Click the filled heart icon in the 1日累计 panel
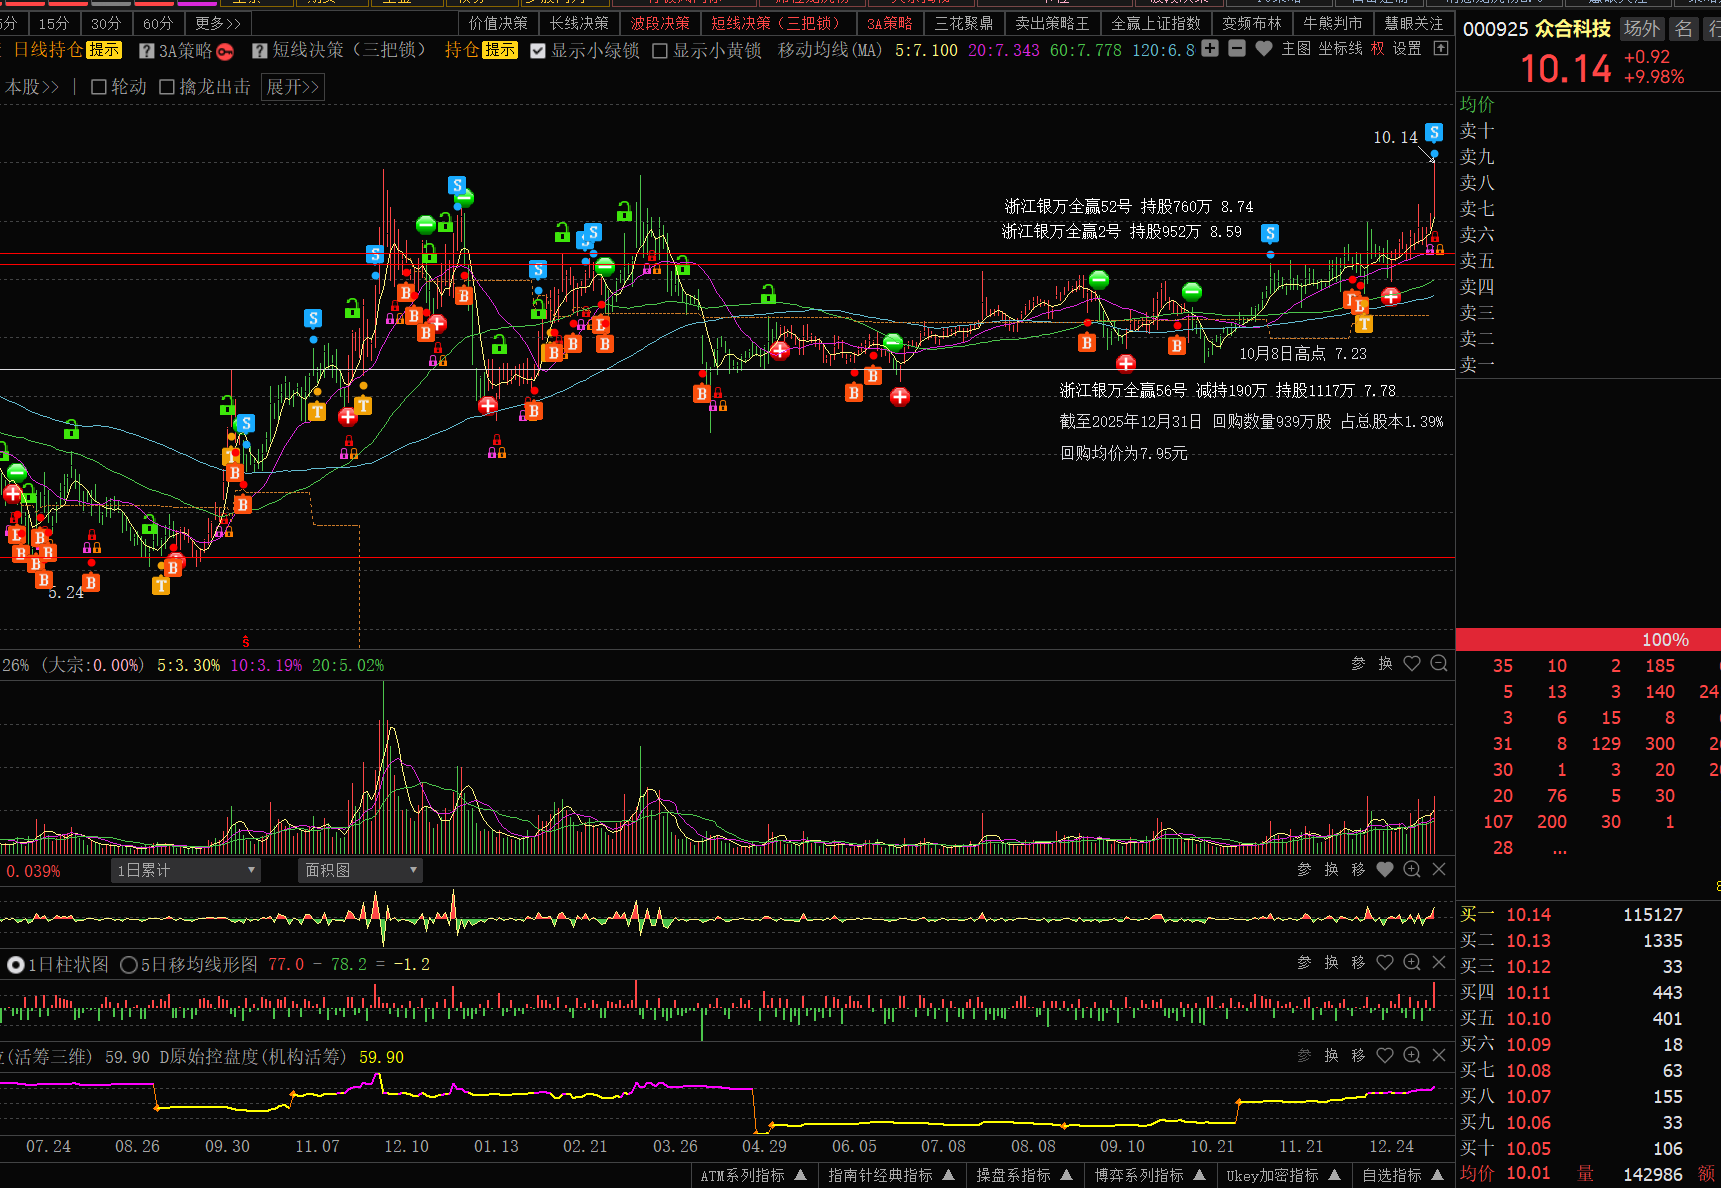 [1385, 870]
